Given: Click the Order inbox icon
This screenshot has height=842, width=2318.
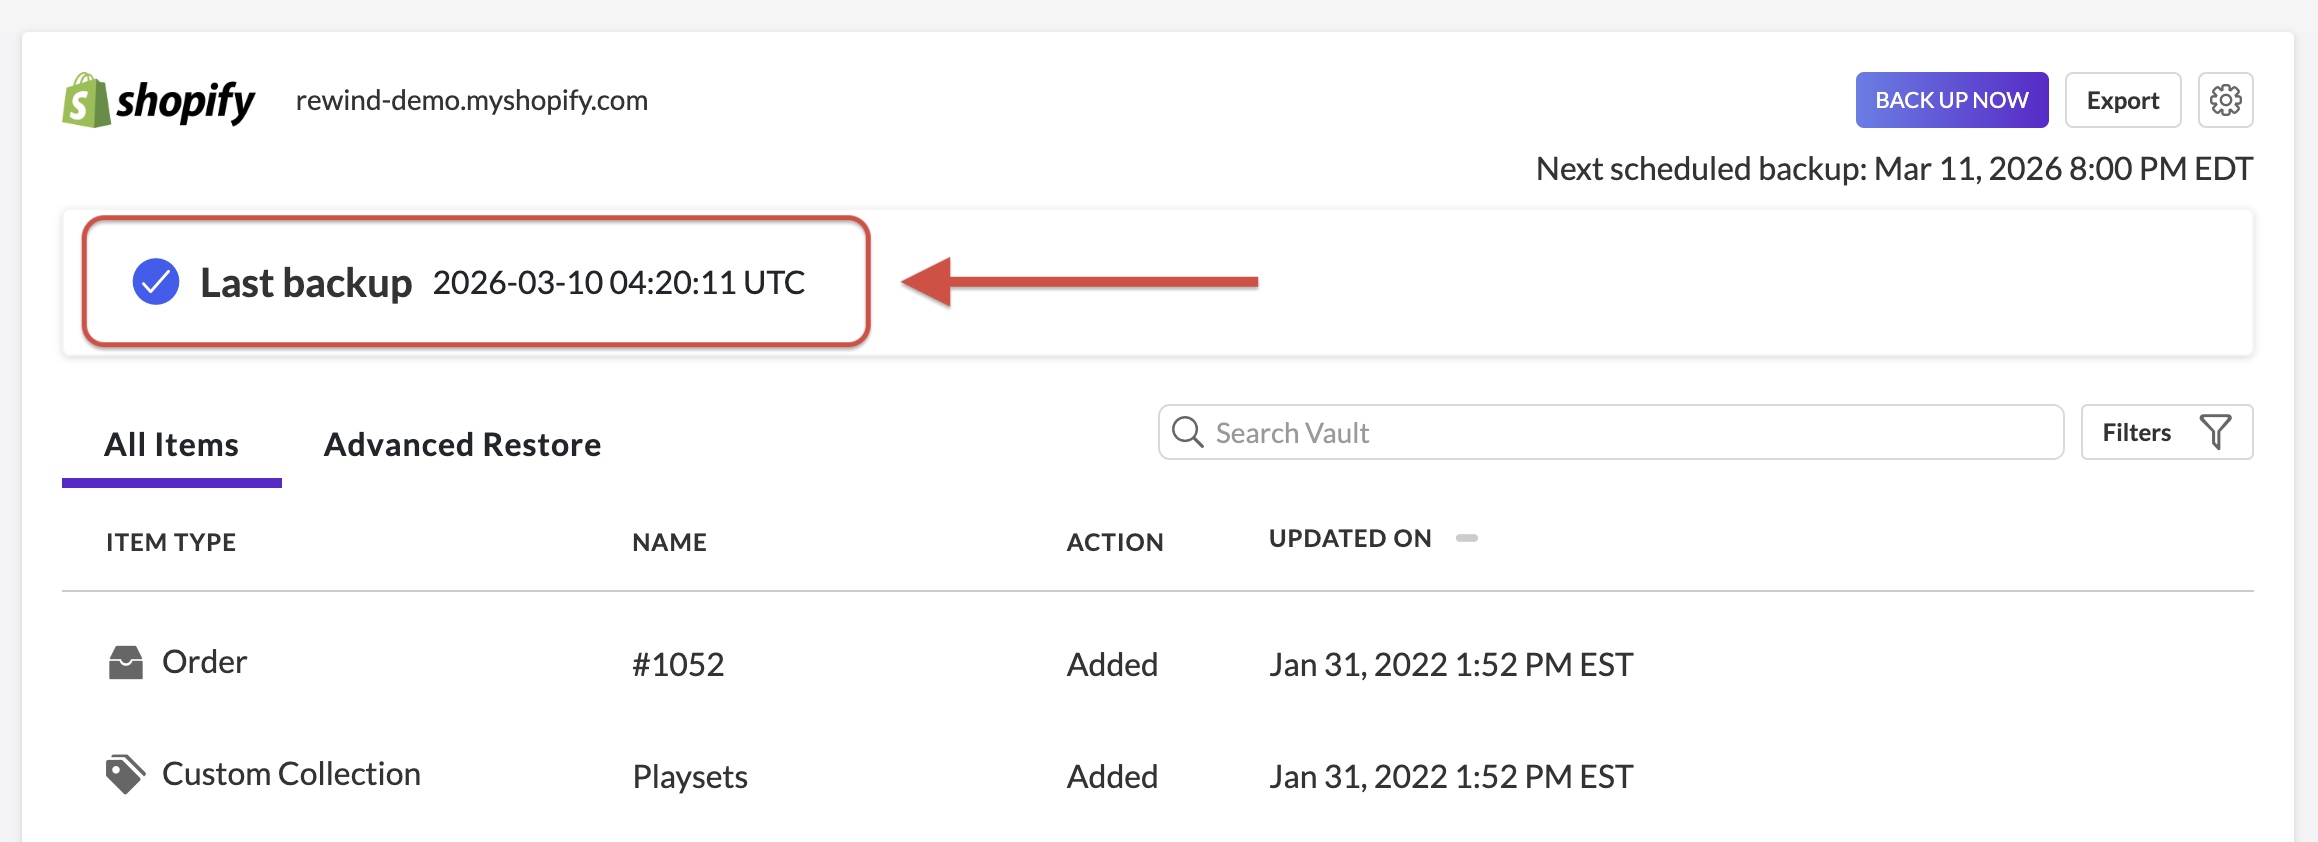Looking at the screenshot, I should pyautogui.click(x=126, y=662).
